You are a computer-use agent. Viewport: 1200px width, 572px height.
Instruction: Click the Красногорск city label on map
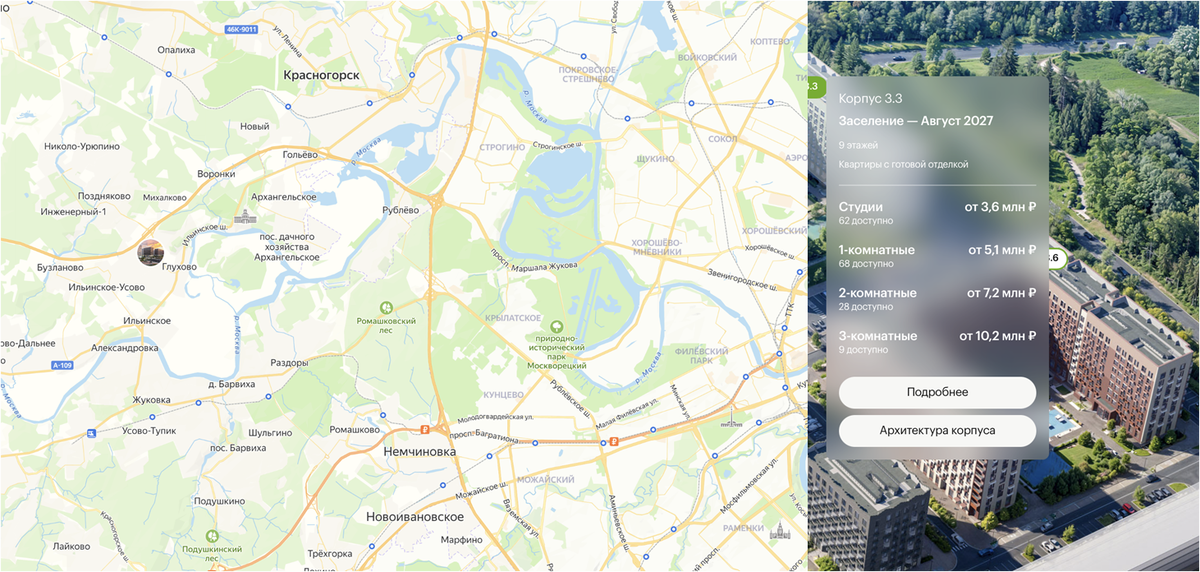point(321,75)
